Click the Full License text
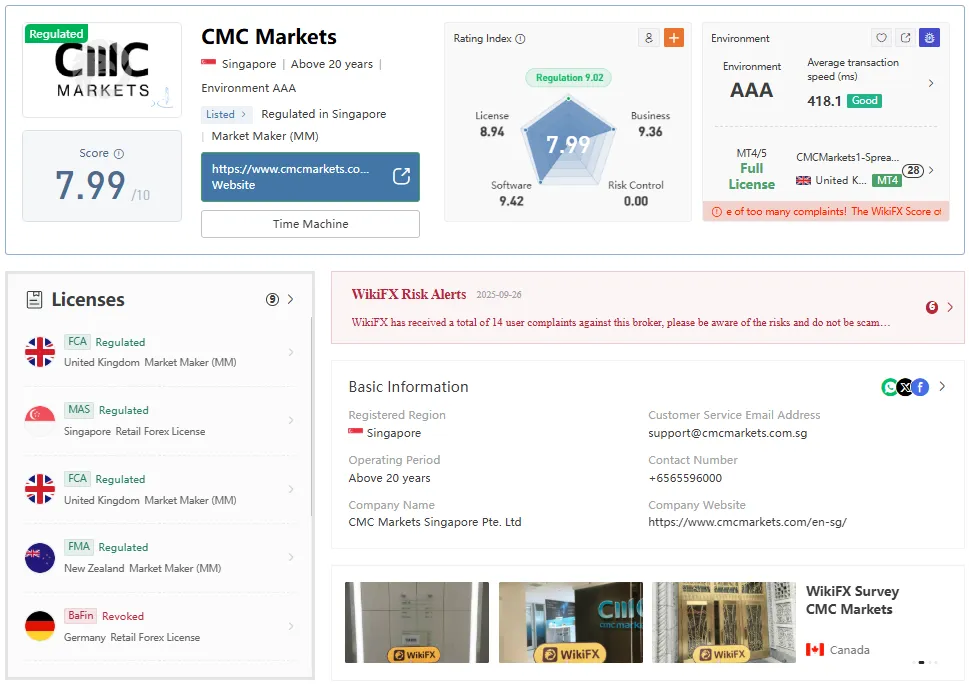The height and width of the screenshot is (685, 969). click(x=751, y=177)
